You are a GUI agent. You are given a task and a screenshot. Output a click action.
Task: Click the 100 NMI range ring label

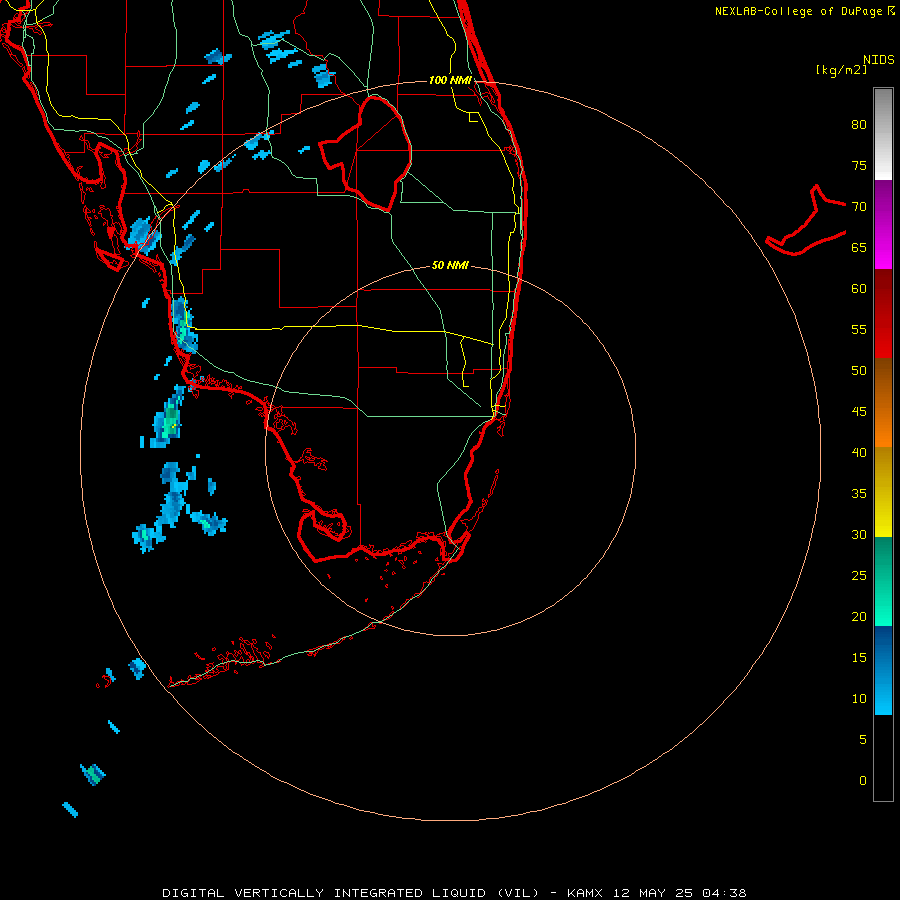coord(450,80)
